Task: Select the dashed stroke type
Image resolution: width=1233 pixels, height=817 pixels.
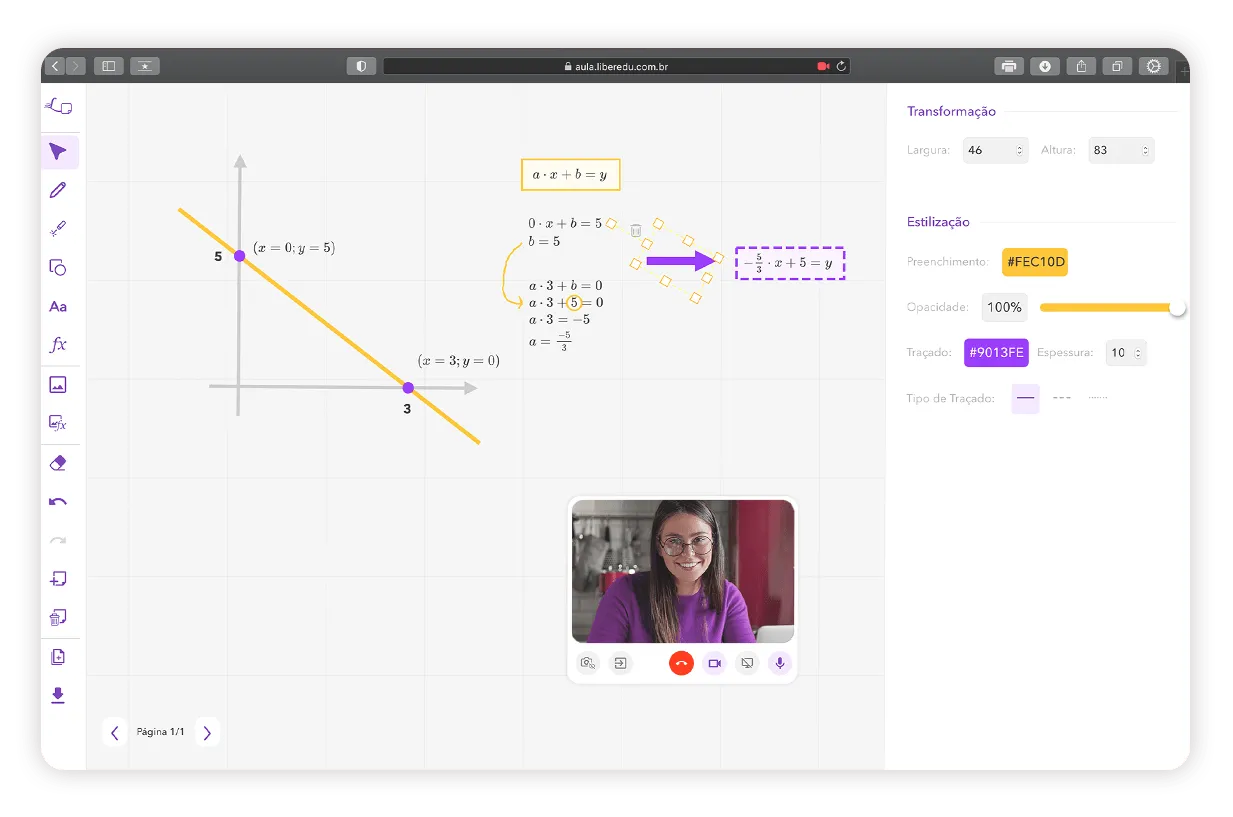Action: pos(1062,398)
